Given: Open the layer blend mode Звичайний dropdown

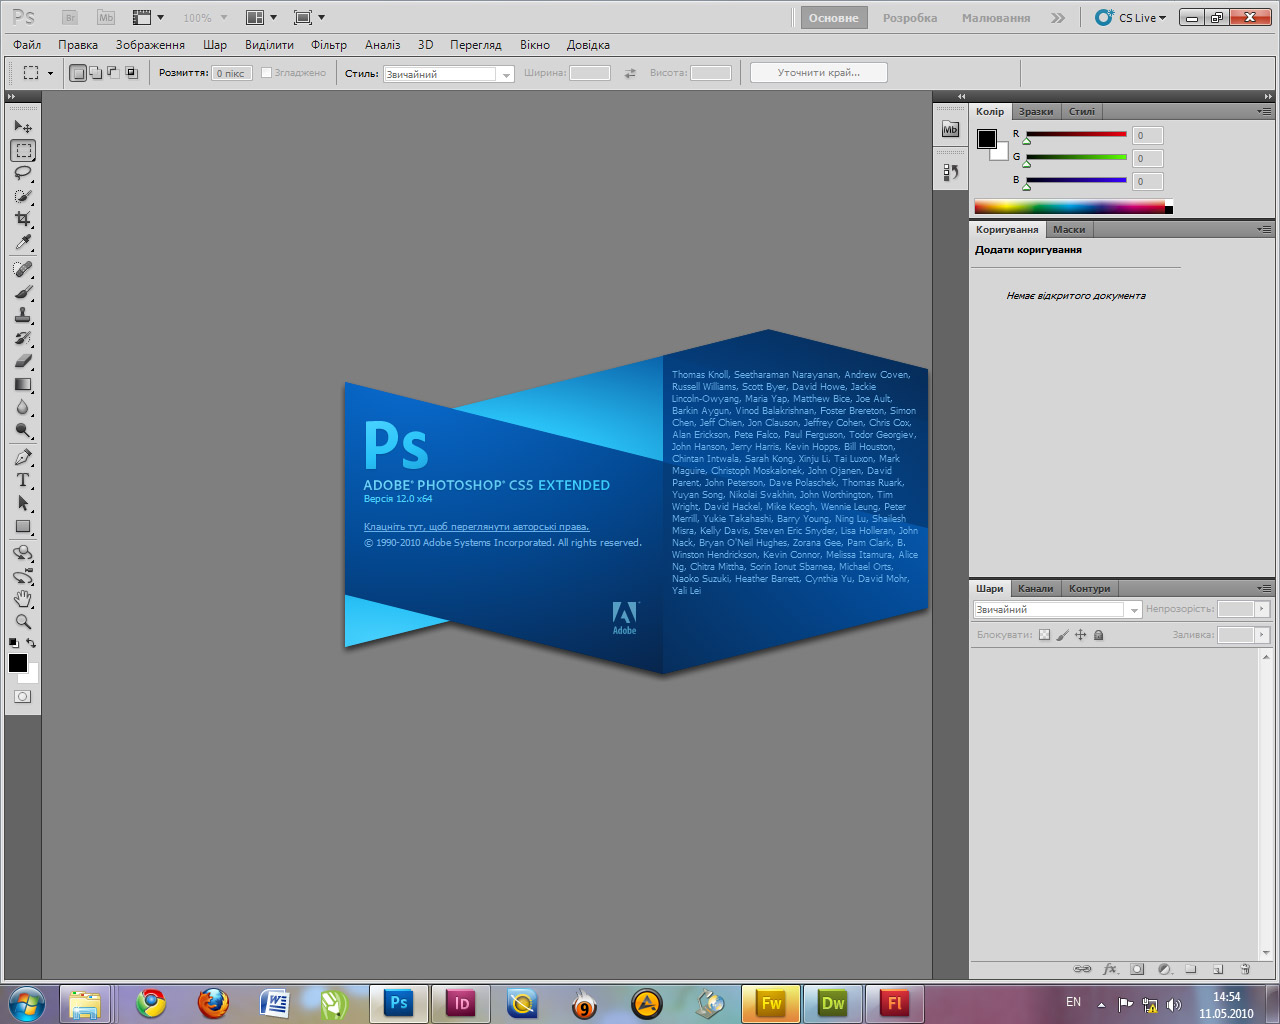Looking at the screenshot, I should click(x=1058, y=609).
